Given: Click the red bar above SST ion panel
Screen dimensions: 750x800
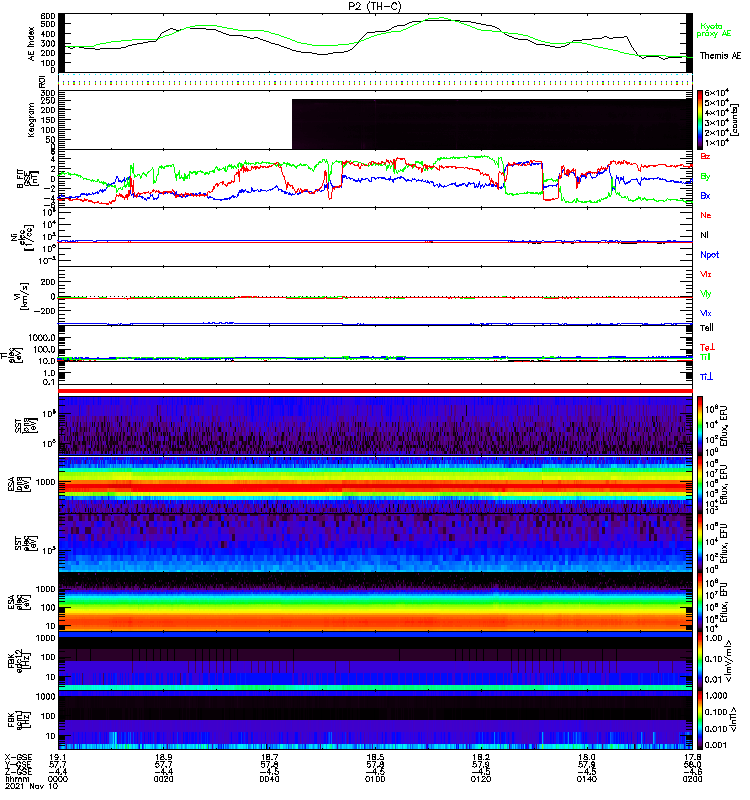Looking at the screenshot, I should [375, 391].
